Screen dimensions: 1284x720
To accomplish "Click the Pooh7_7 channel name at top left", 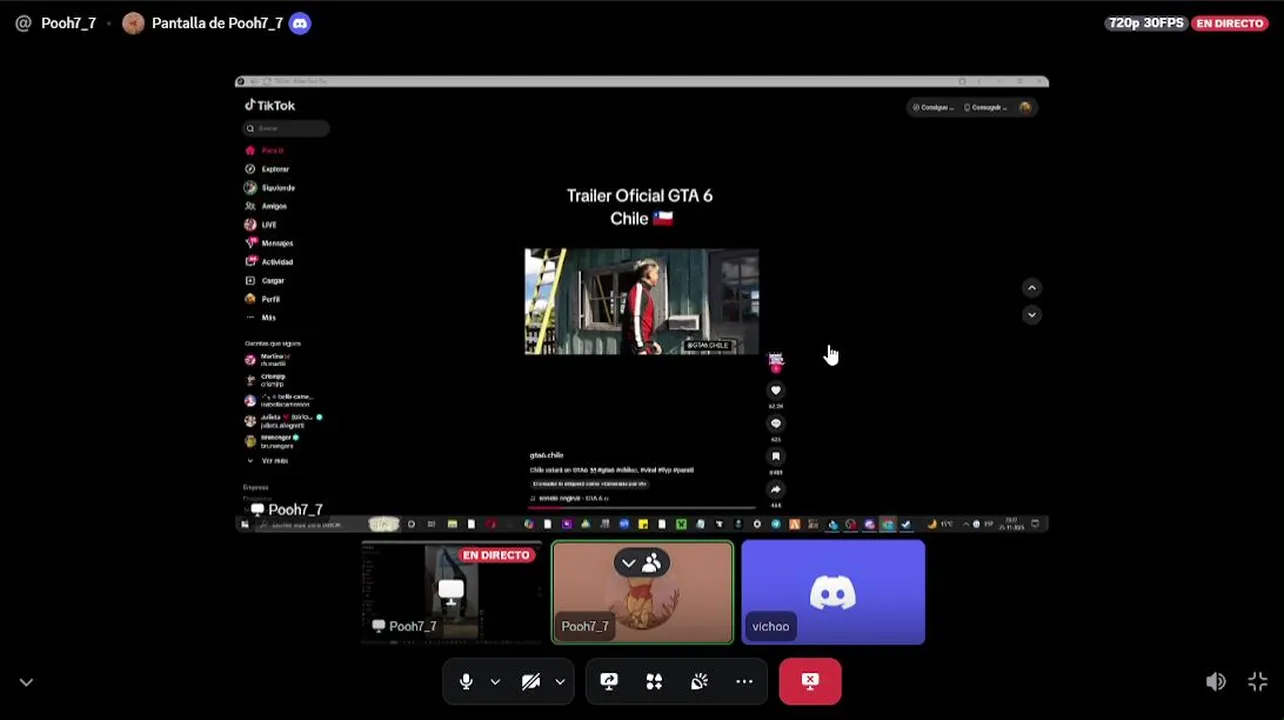I will [x=68, y=23].
